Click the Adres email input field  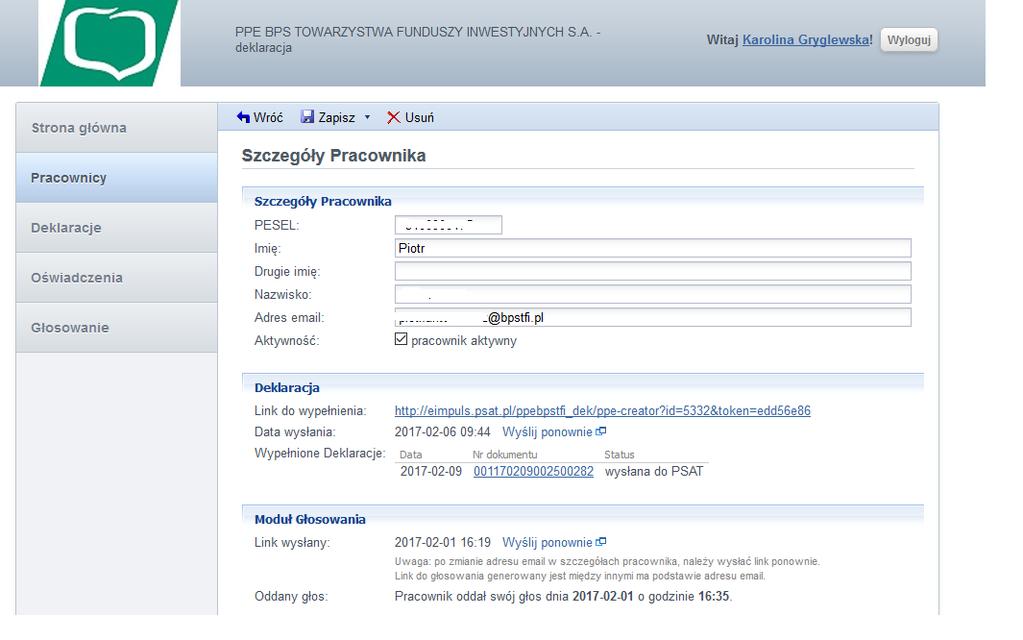click(652, 317)
